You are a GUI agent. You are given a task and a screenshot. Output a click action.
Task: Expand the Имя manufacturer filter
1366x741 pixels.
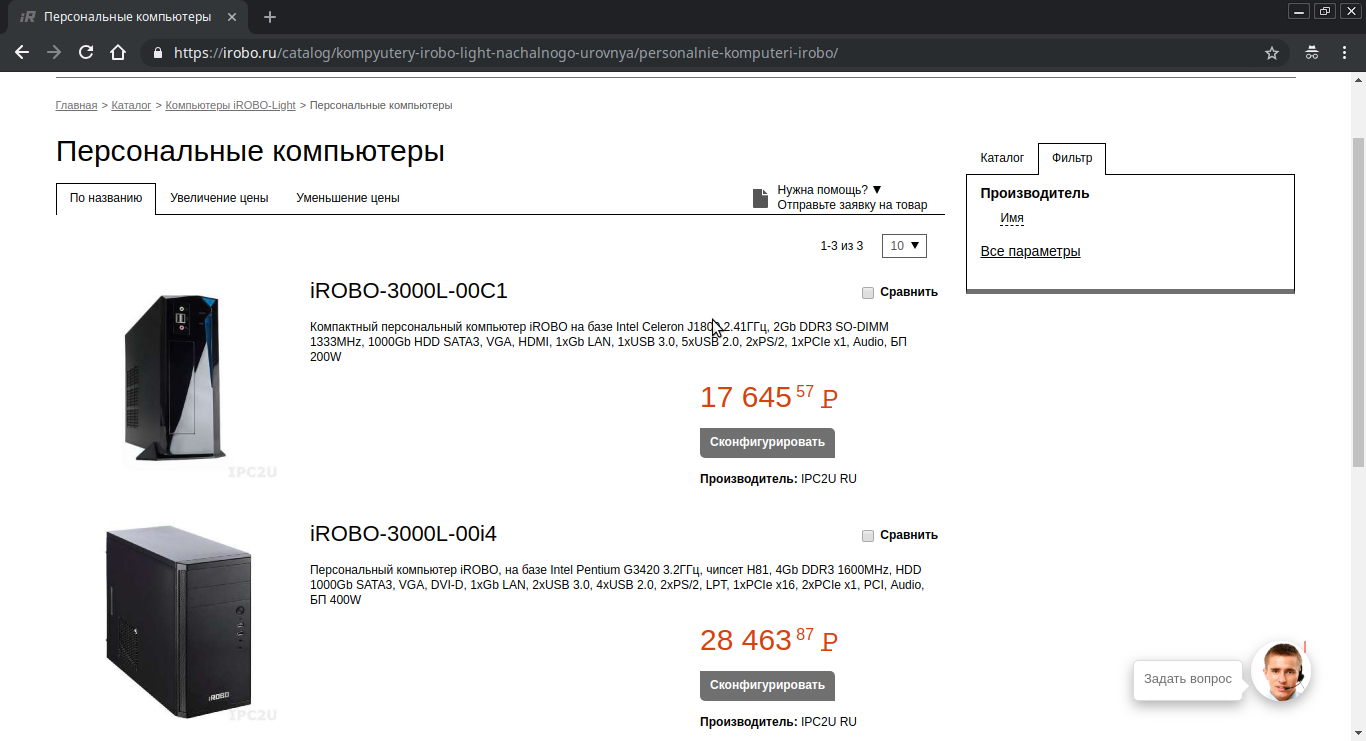pos(1012,218)
